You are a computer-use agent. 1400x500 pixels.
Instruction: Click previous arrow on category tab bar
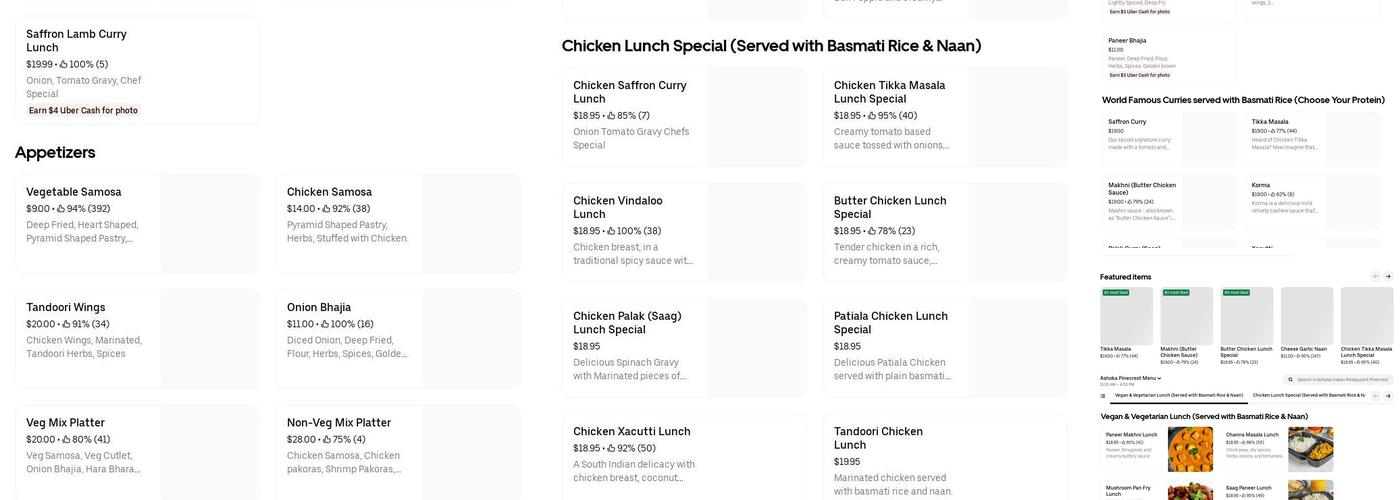1375,396
